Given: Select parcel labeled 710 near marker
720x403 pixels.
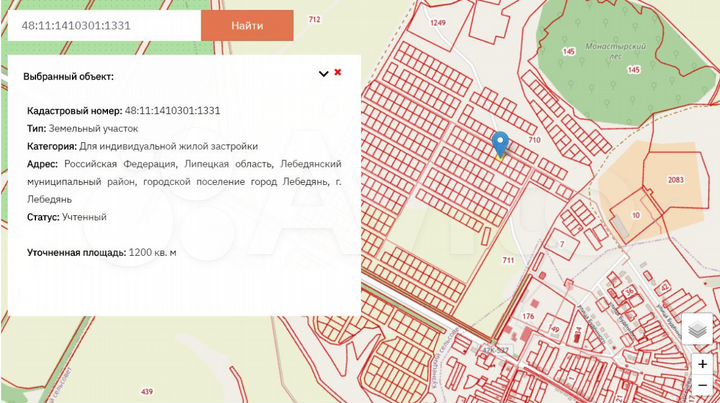Looking at the screenshot, I should 534,141.
